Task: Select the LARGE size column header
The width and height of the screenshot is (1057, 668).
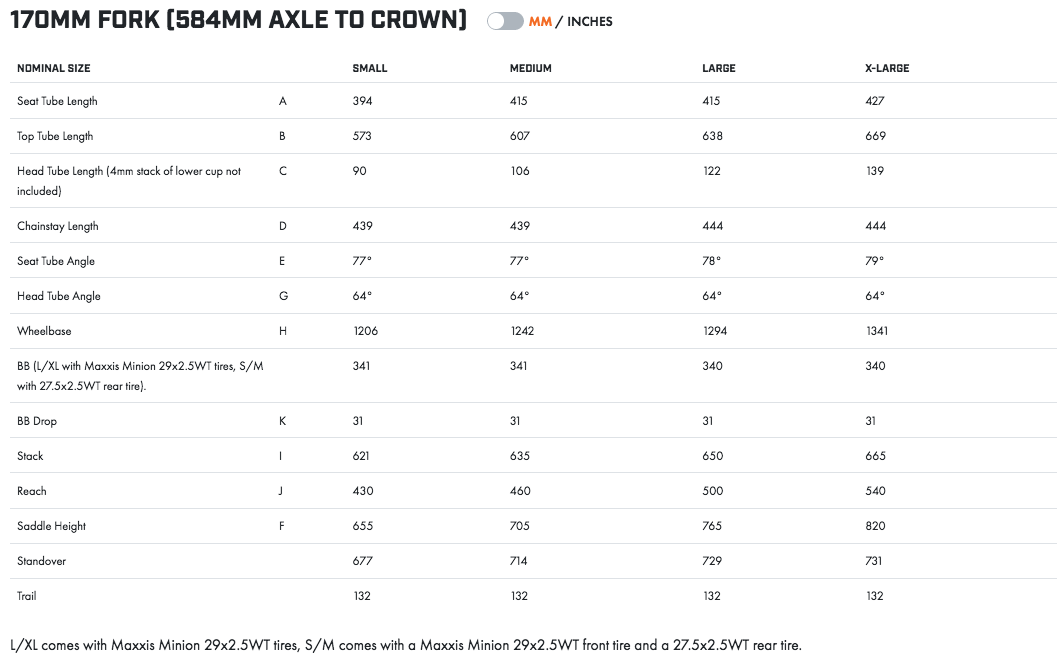Action: point(719,68)
